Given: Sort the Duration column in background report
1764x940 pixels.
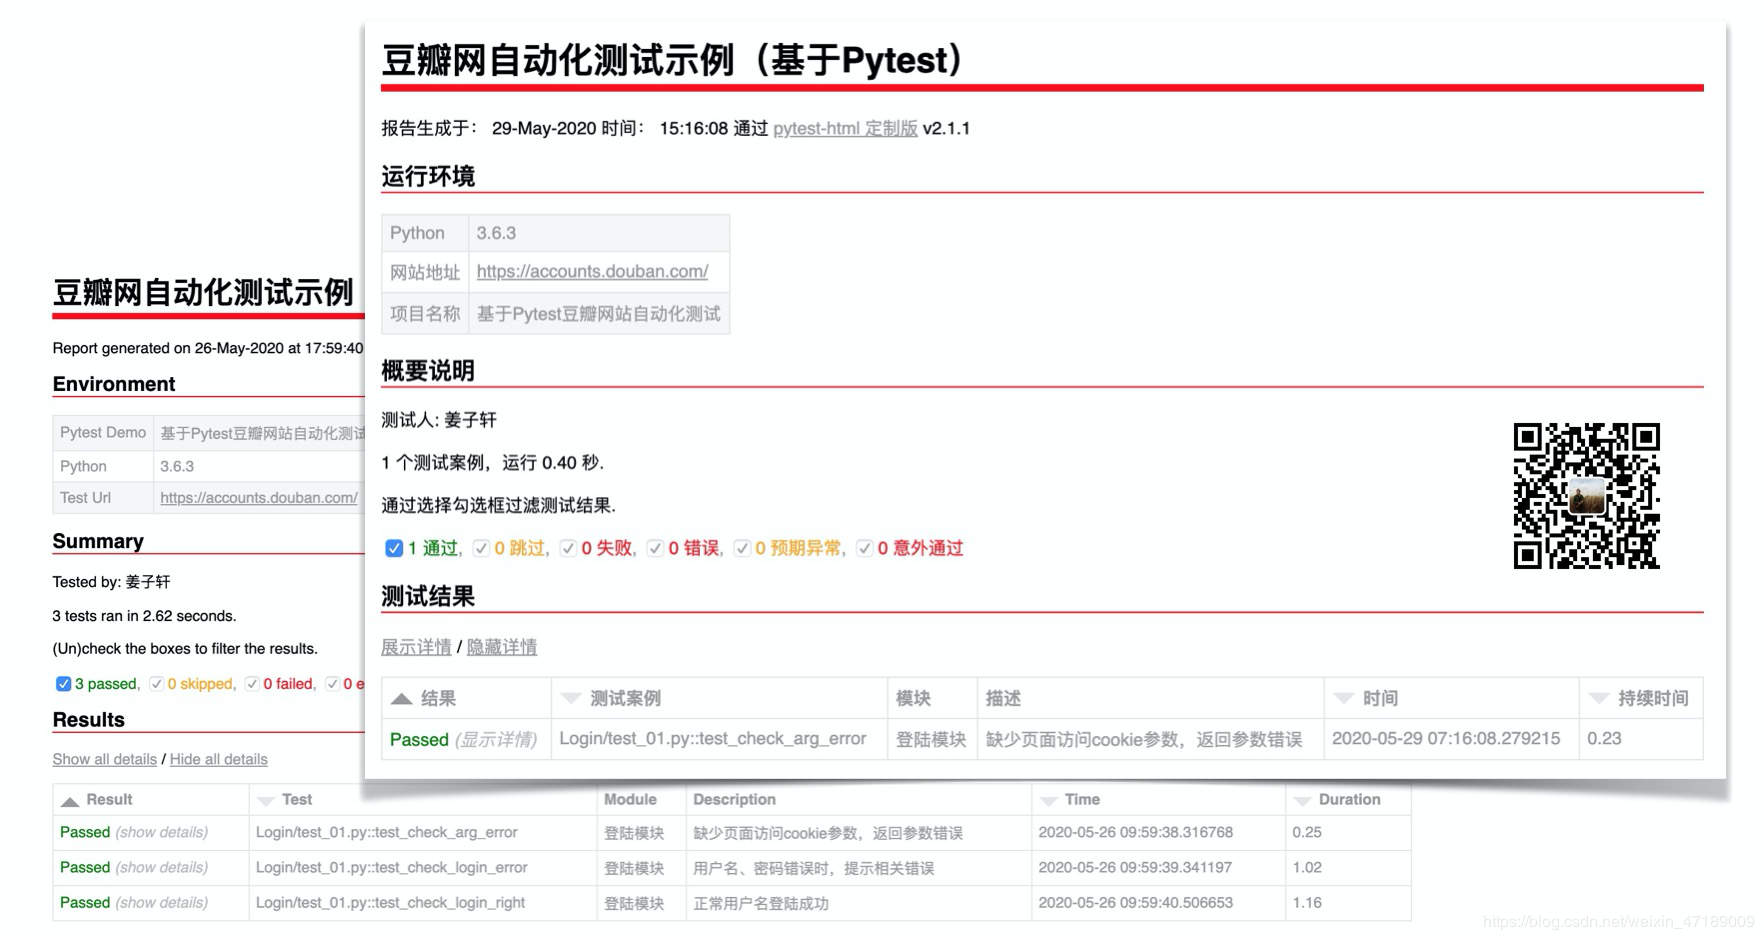Looking at the screenshot, I should point(1302,799).
